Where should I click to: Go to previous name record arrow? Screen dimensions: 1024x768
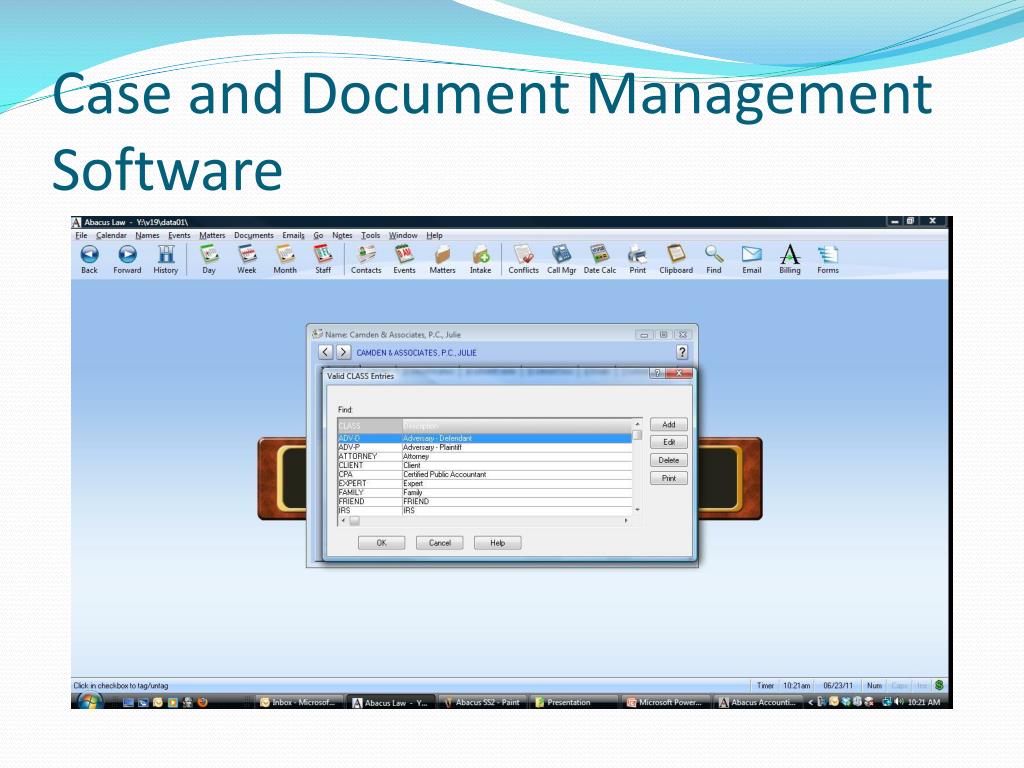(325, 352)
